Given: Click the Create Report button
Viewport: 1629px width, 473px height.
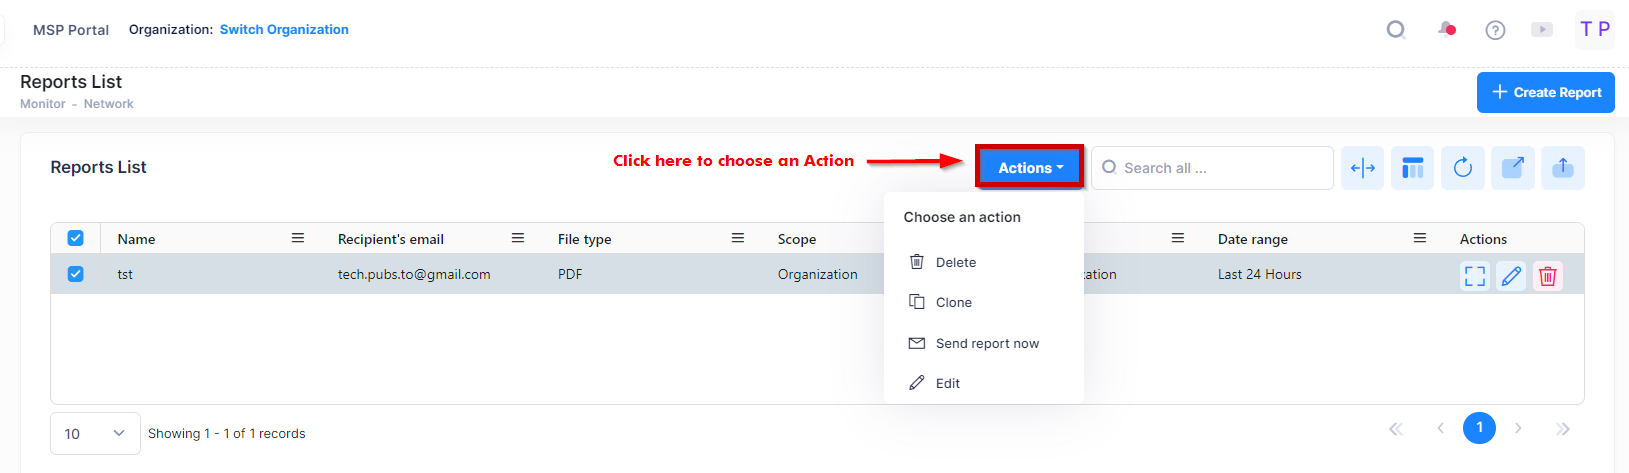Looking at the screenshot, I should (1546, 92).
